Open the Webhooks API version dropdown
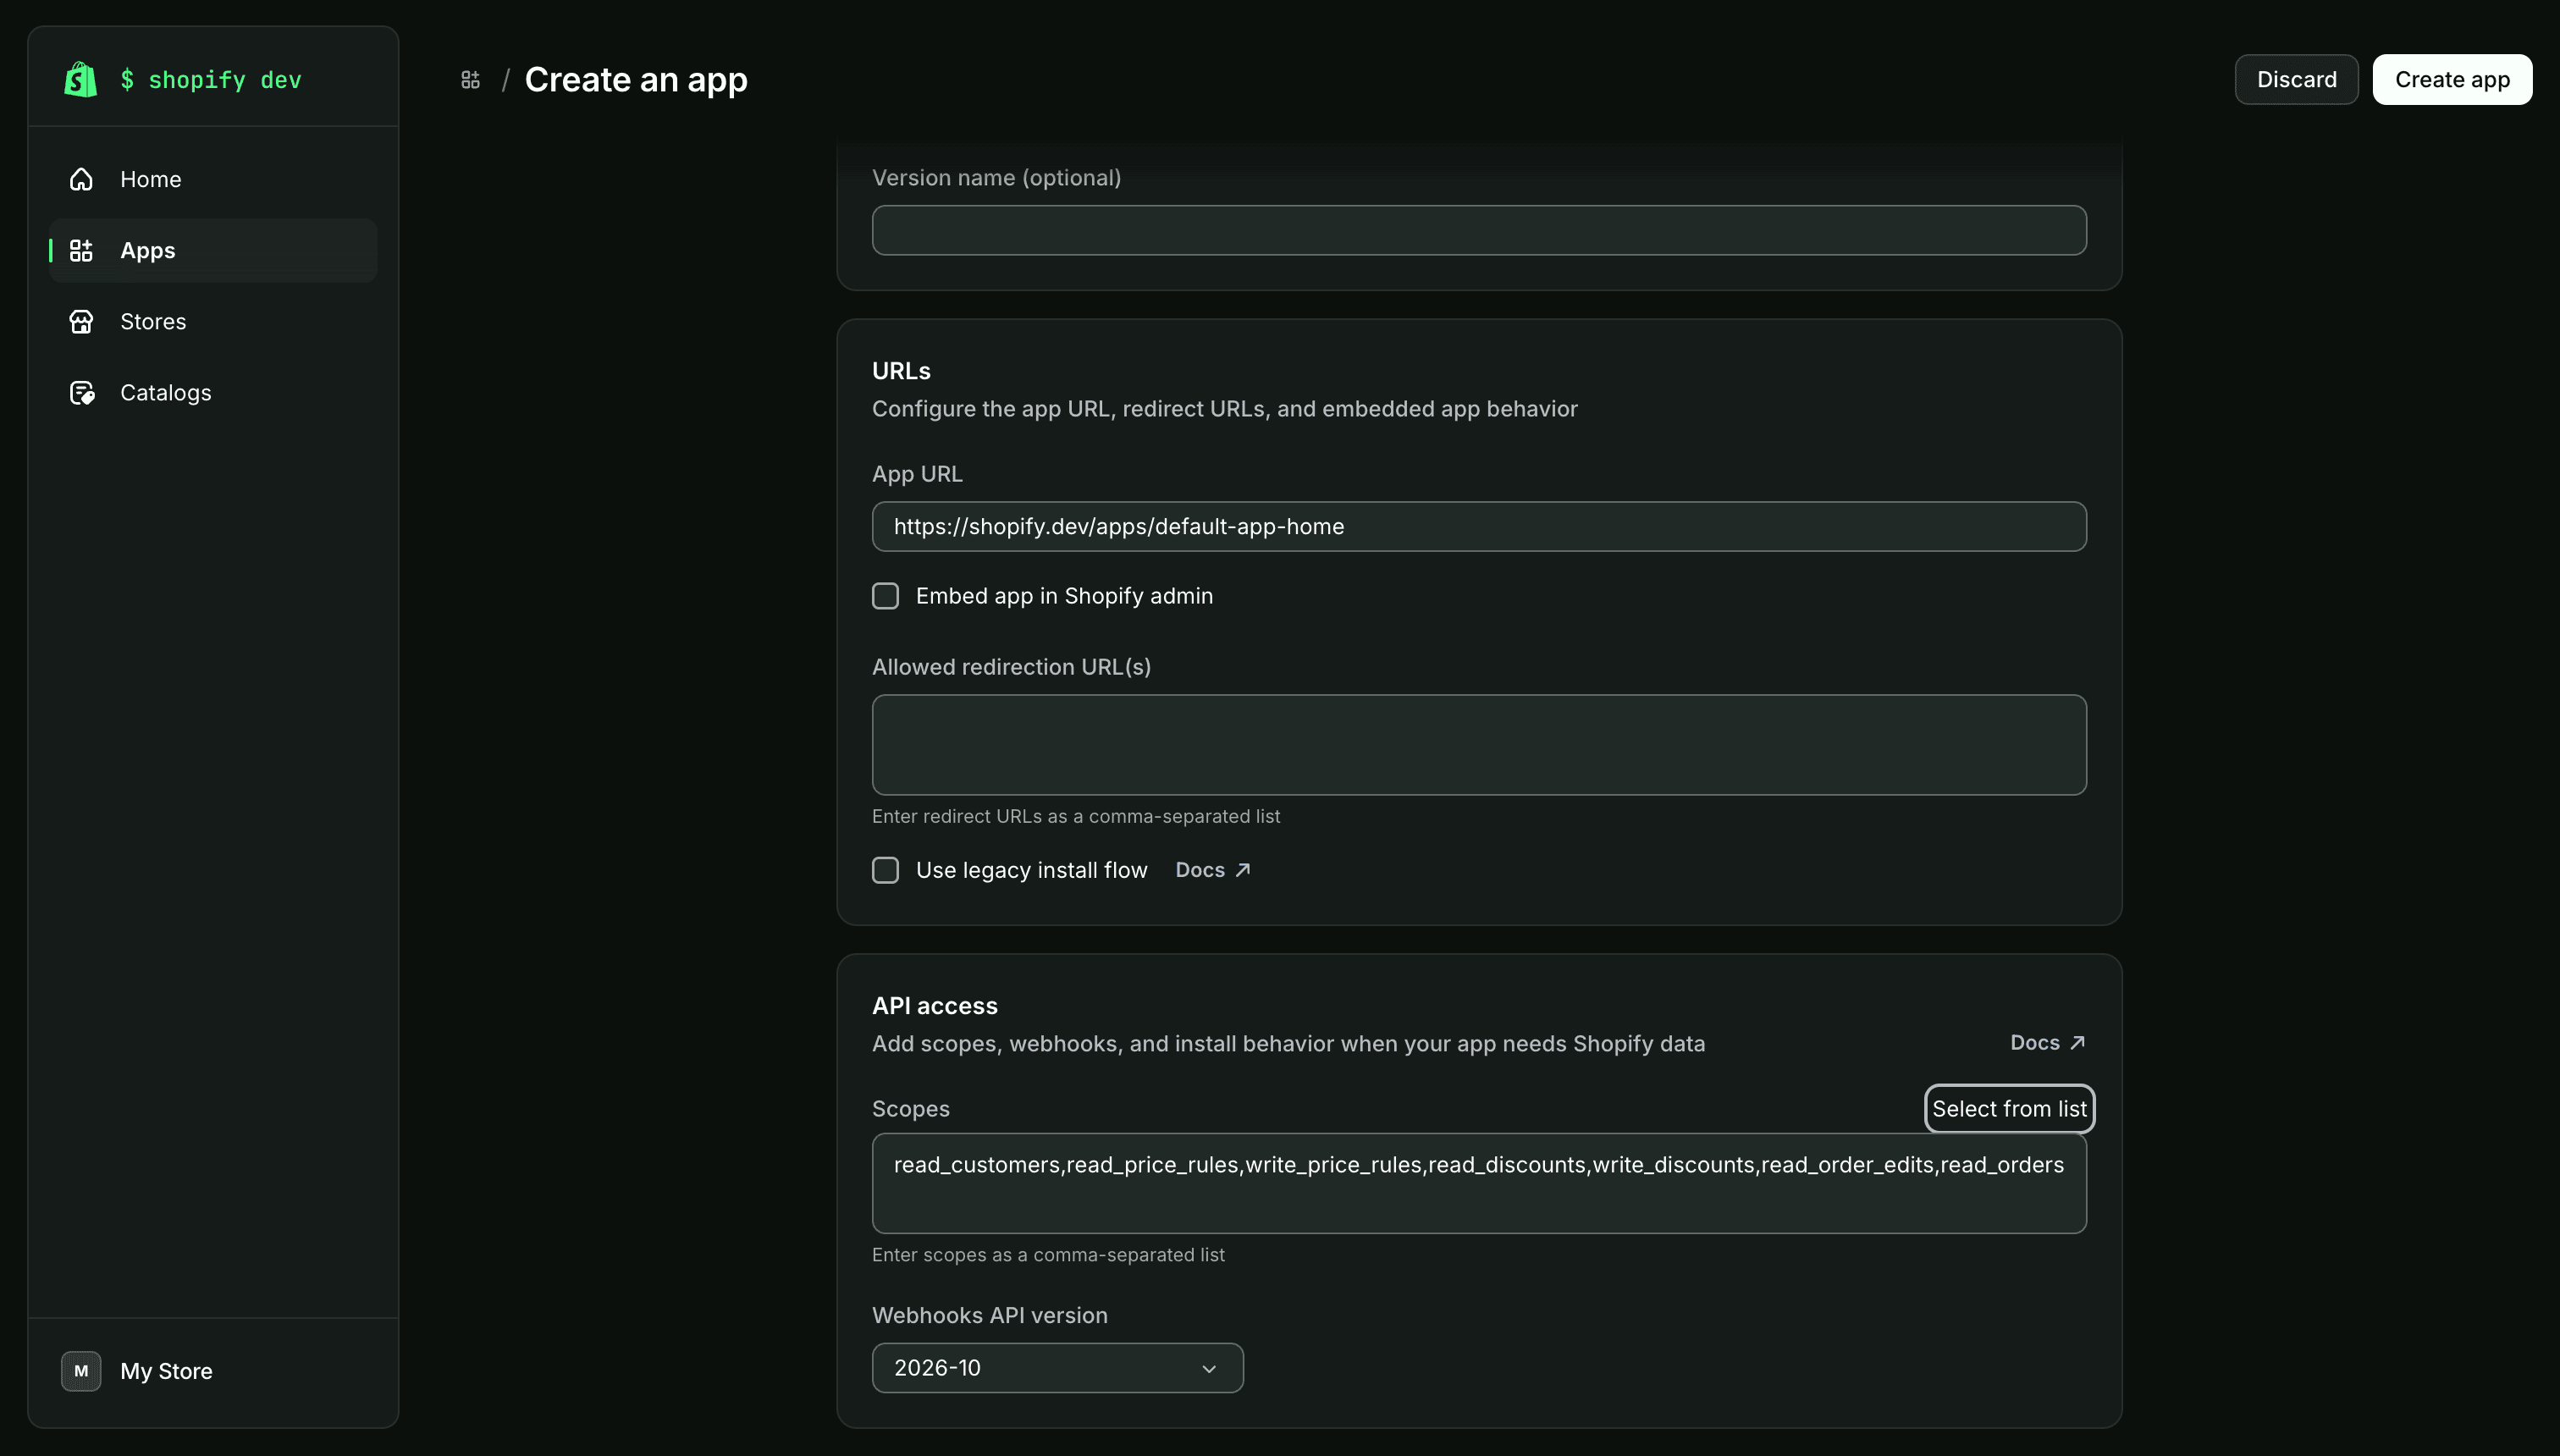This screenshot has height=1456, width=2560. [x=1057, y=1367]
